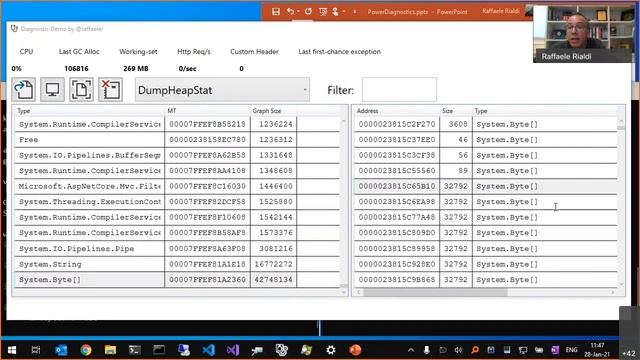Click the orange search tray icon
The height and width of the screenshot is (360, 640).
tap(475, 350)
